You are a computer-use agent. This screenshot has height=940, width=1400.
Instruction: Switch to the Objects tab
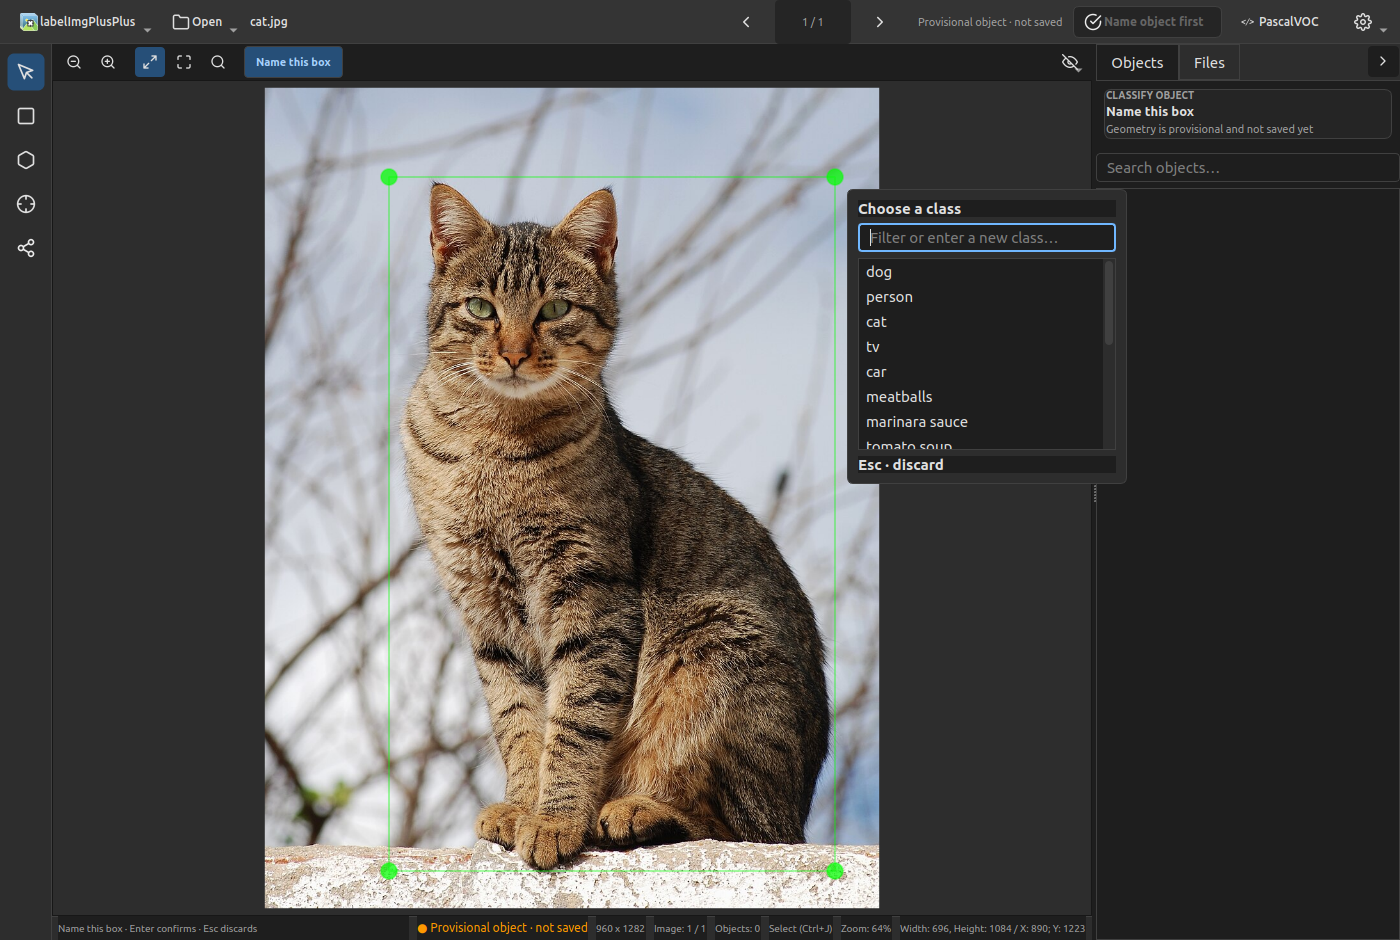pos(1137,63)
